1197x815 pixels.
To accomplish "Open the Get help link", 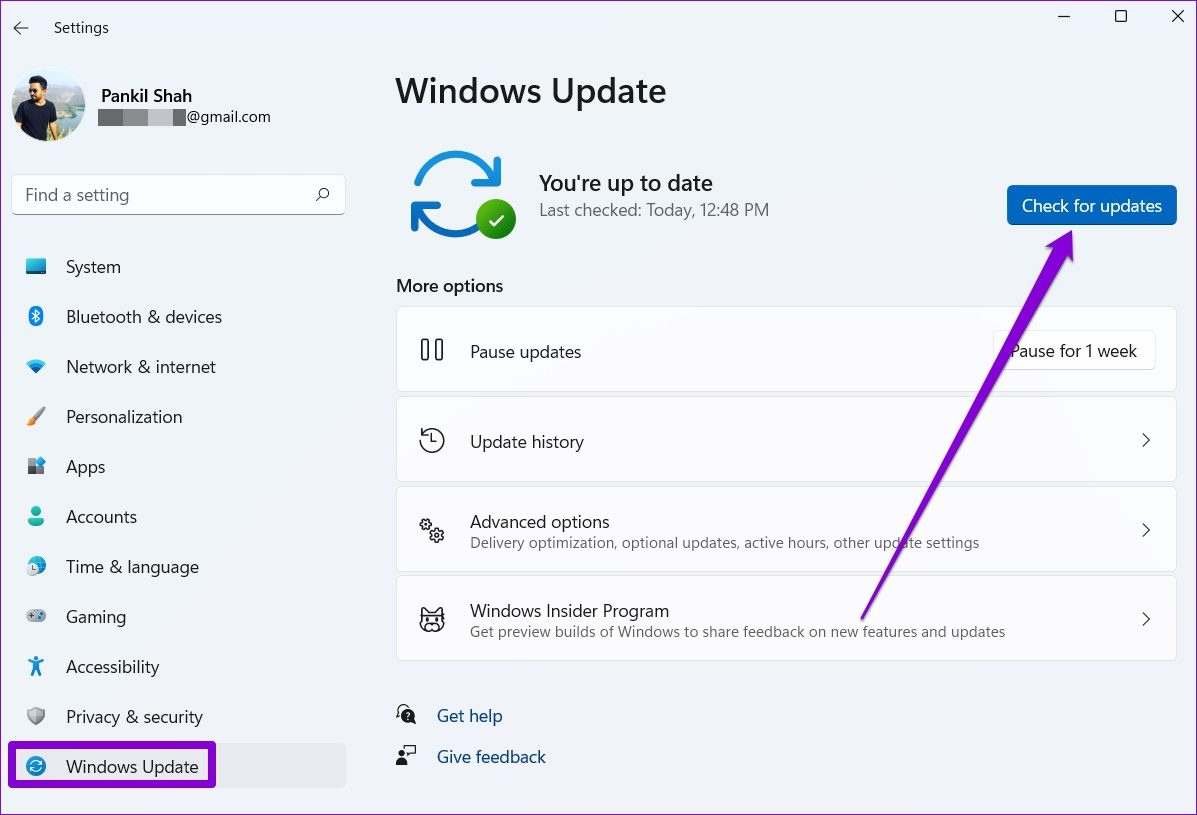I will pos(469,716).
